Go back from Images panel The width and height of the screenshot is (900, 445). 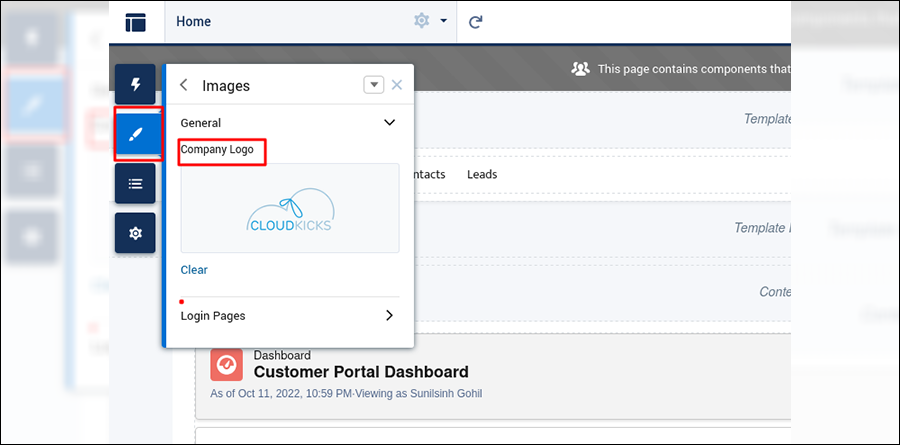[184, 86]
